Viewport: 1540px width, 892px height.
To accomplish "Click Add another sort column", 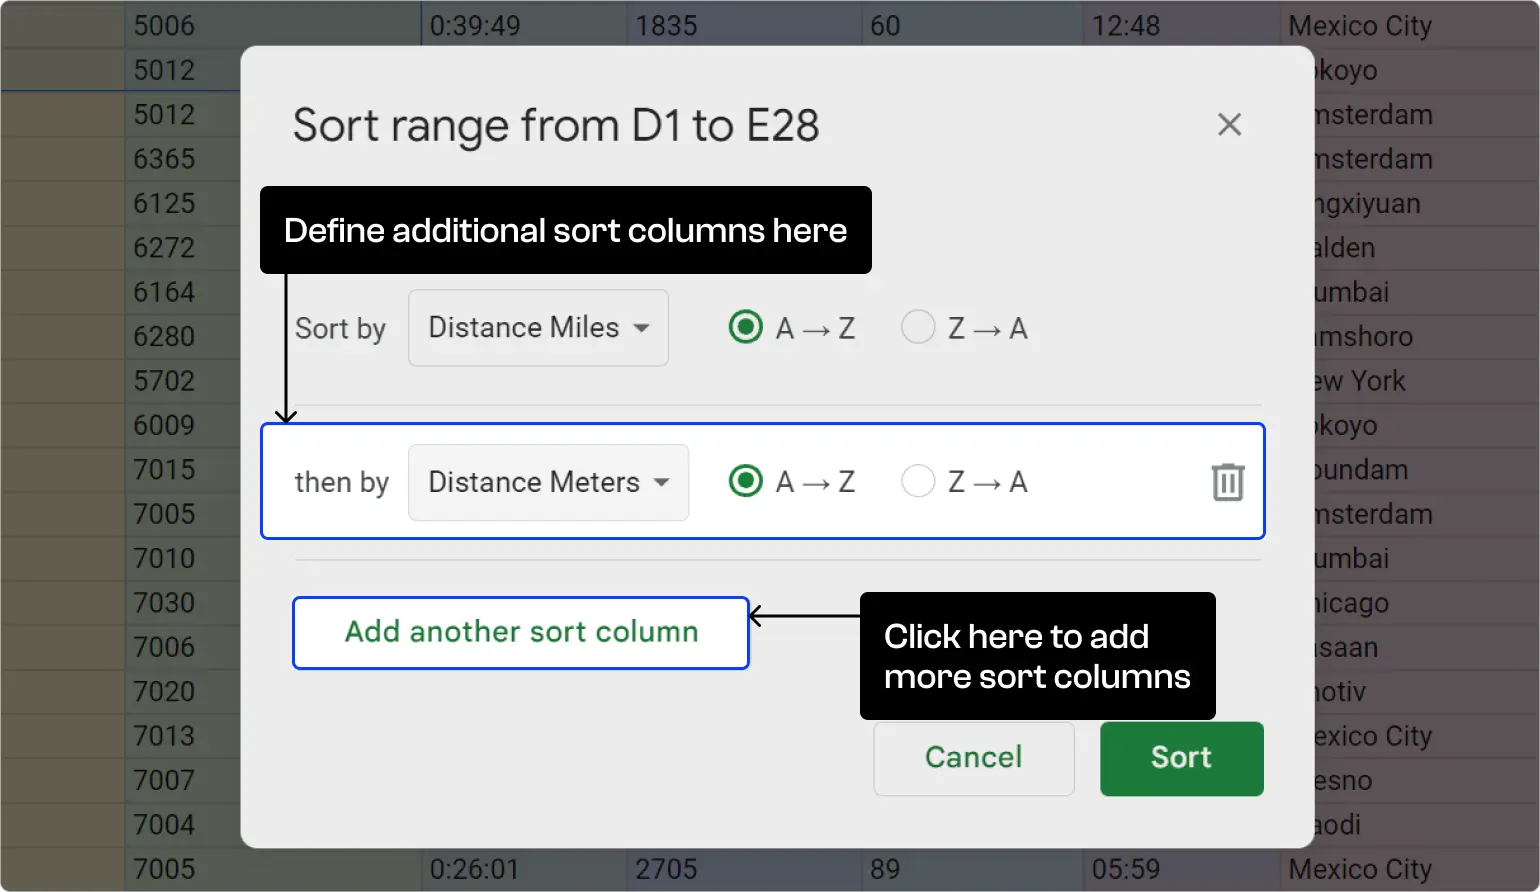I will pyautogui.click(x=520, y=632).
